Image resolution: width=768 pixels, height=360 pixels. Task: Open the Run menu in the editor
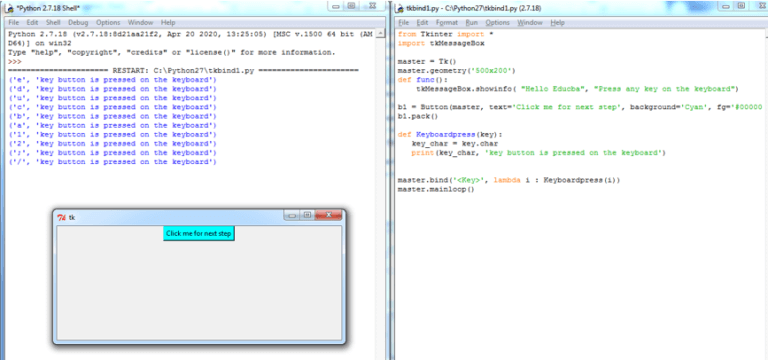[x=472, y=23]
